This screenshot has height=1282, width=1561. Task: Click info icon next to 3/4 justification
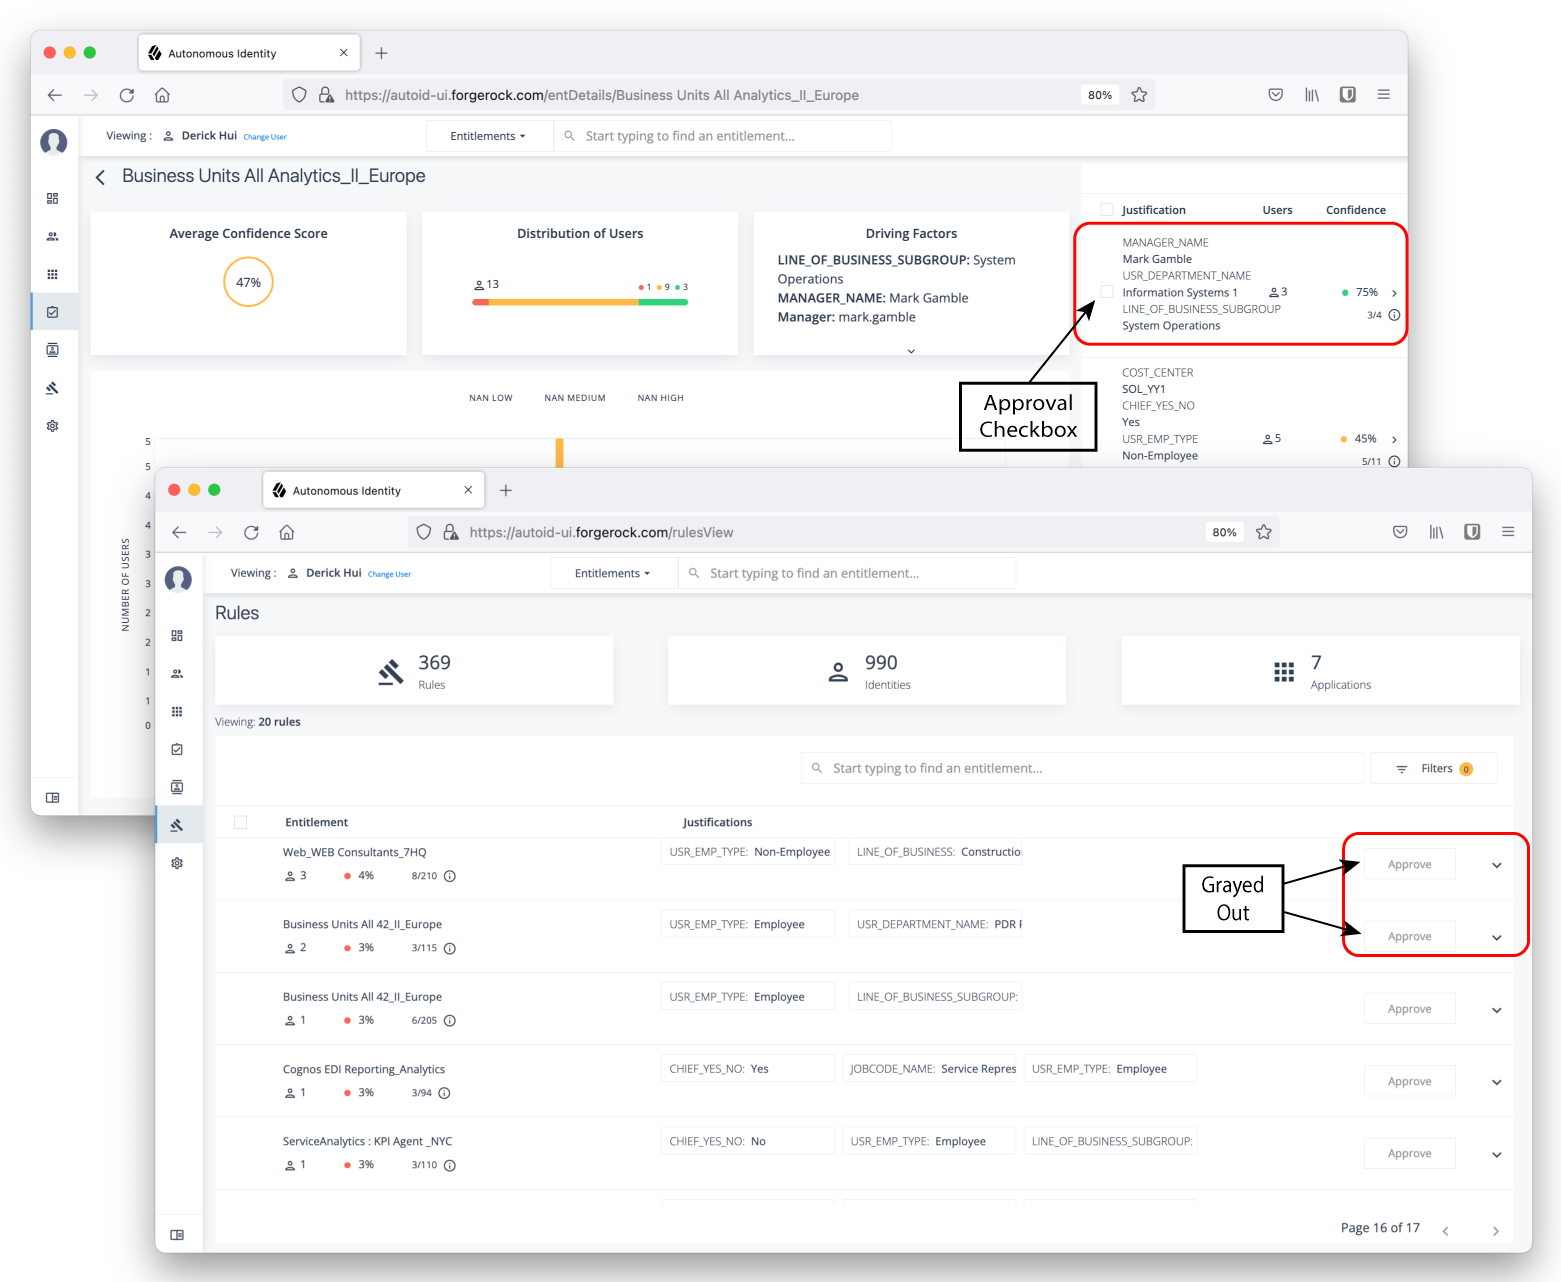point(1394,315)
